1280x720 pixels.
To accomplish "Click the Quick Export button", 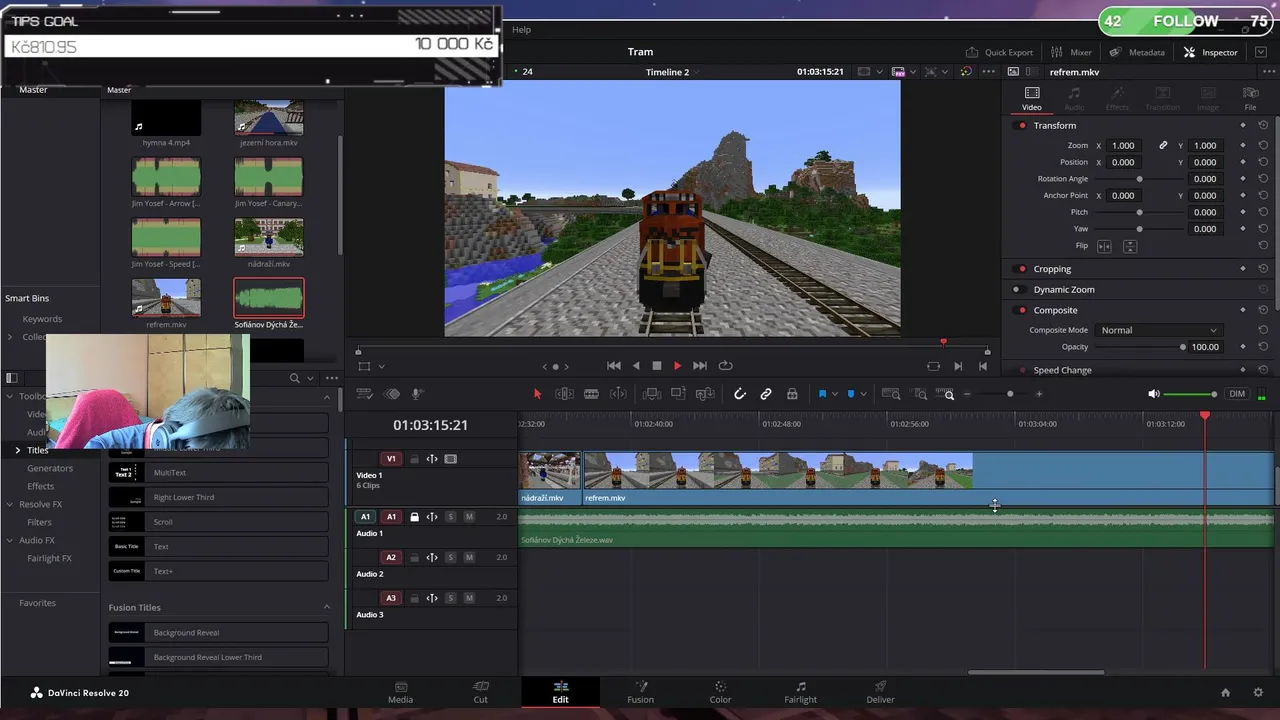I will [x=999, y=52].
